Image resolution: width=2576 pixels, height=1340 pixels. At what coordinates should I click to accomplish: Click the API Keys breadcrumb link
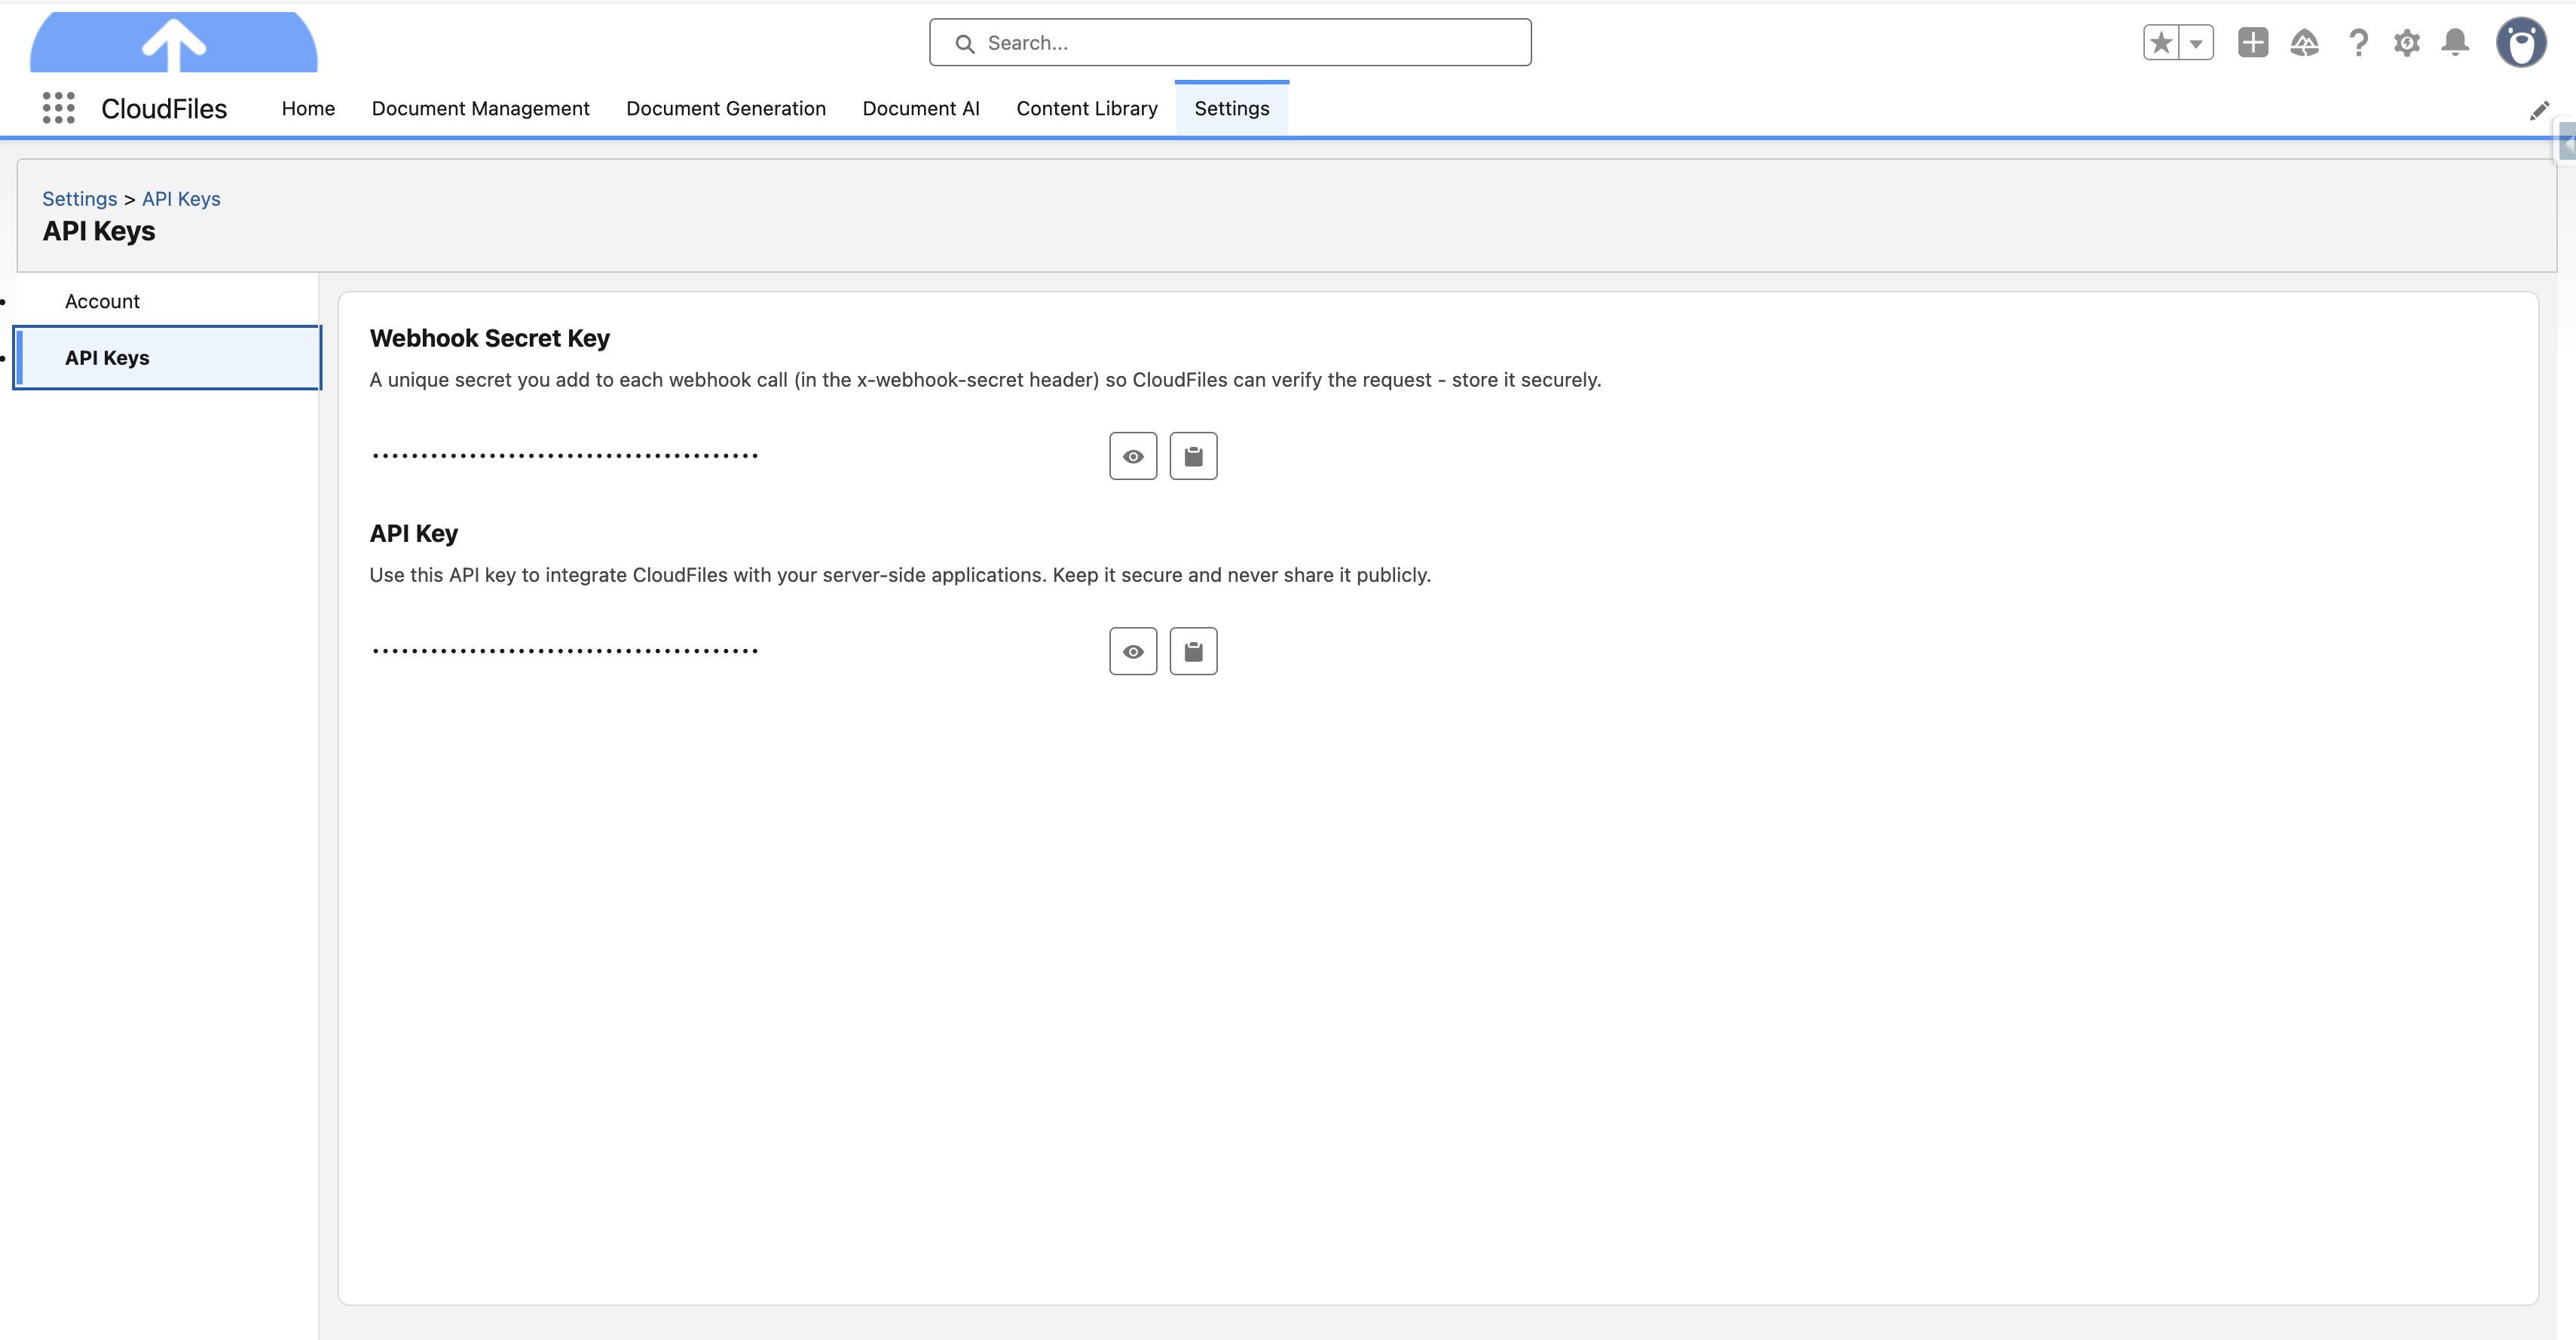pos(181,199)
